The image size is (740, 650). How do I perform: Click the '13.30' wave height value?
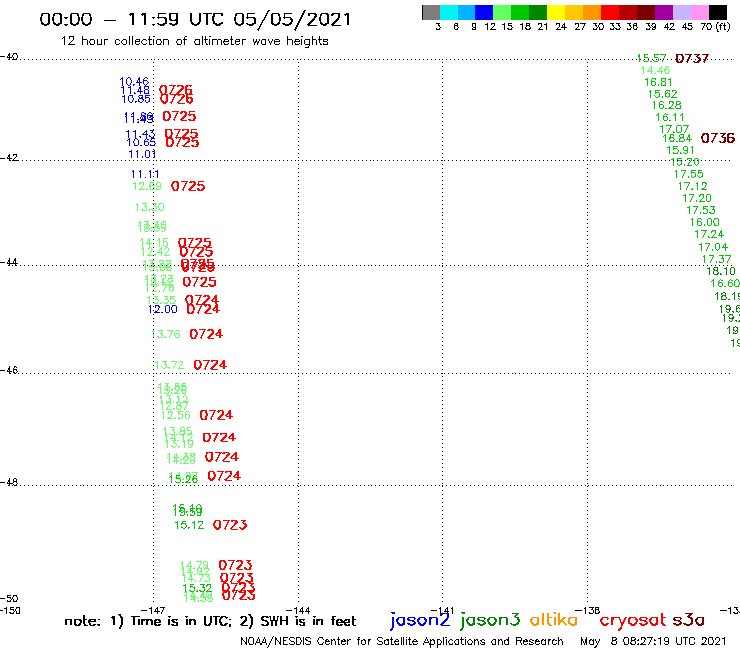click(x=150, y=207)
